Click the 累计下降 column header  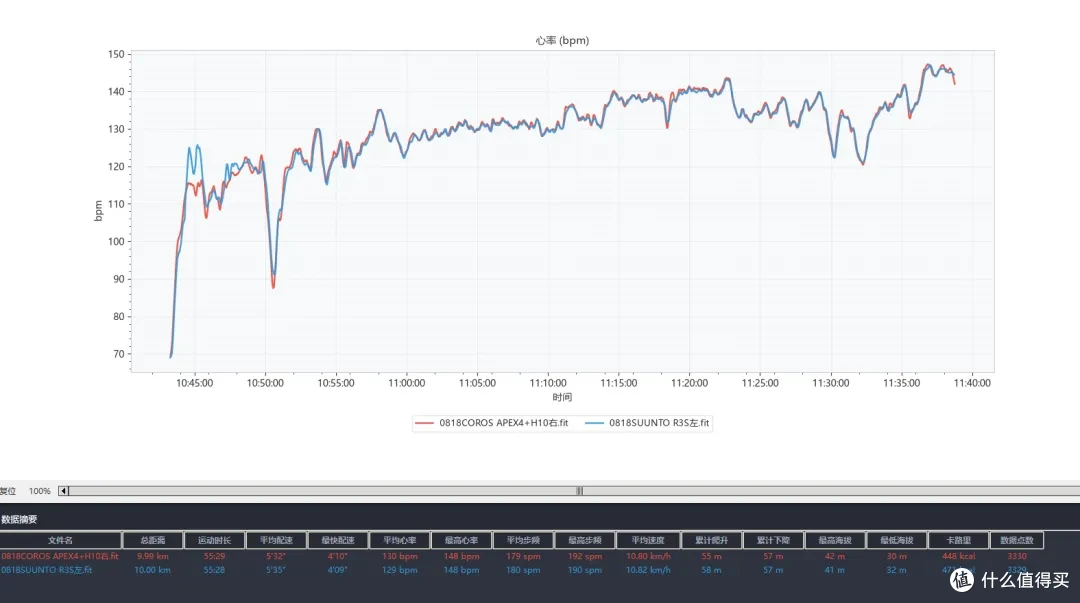(x=773, y=540)
